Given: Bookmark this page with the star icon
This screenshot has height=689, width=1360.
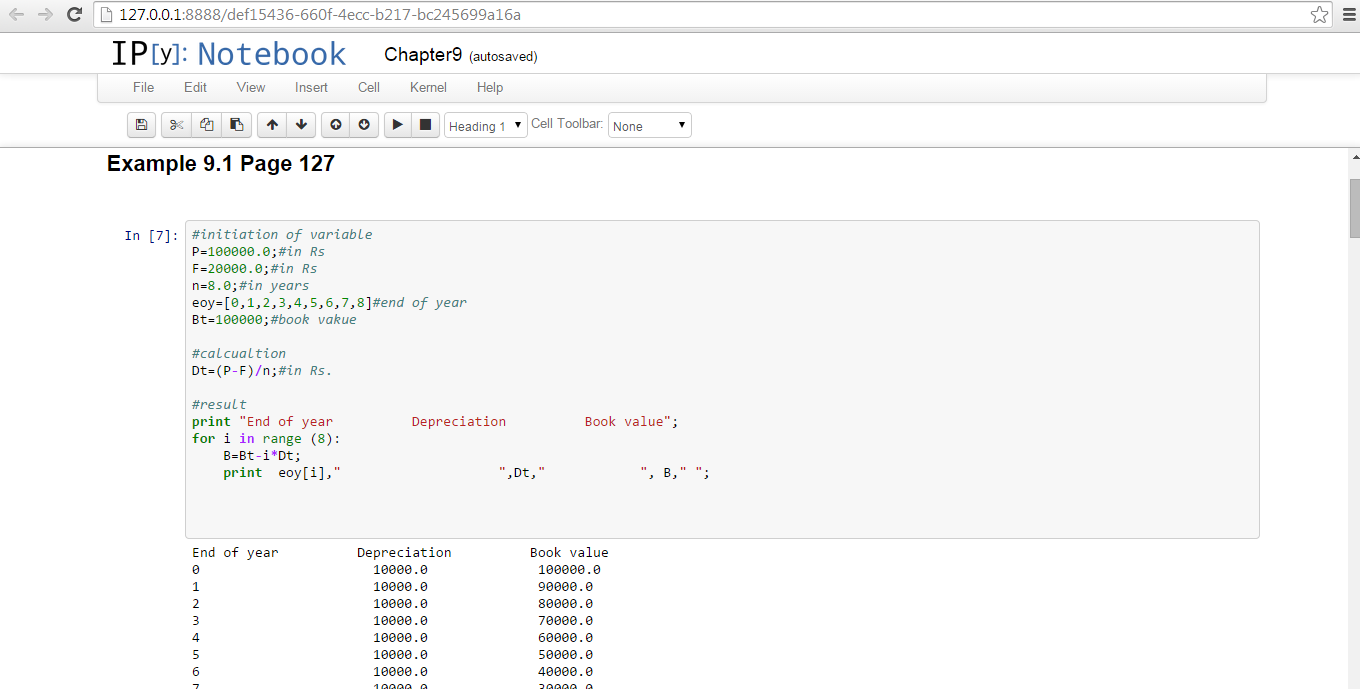Looking at the screenshot, I should tap(1319, 15).
